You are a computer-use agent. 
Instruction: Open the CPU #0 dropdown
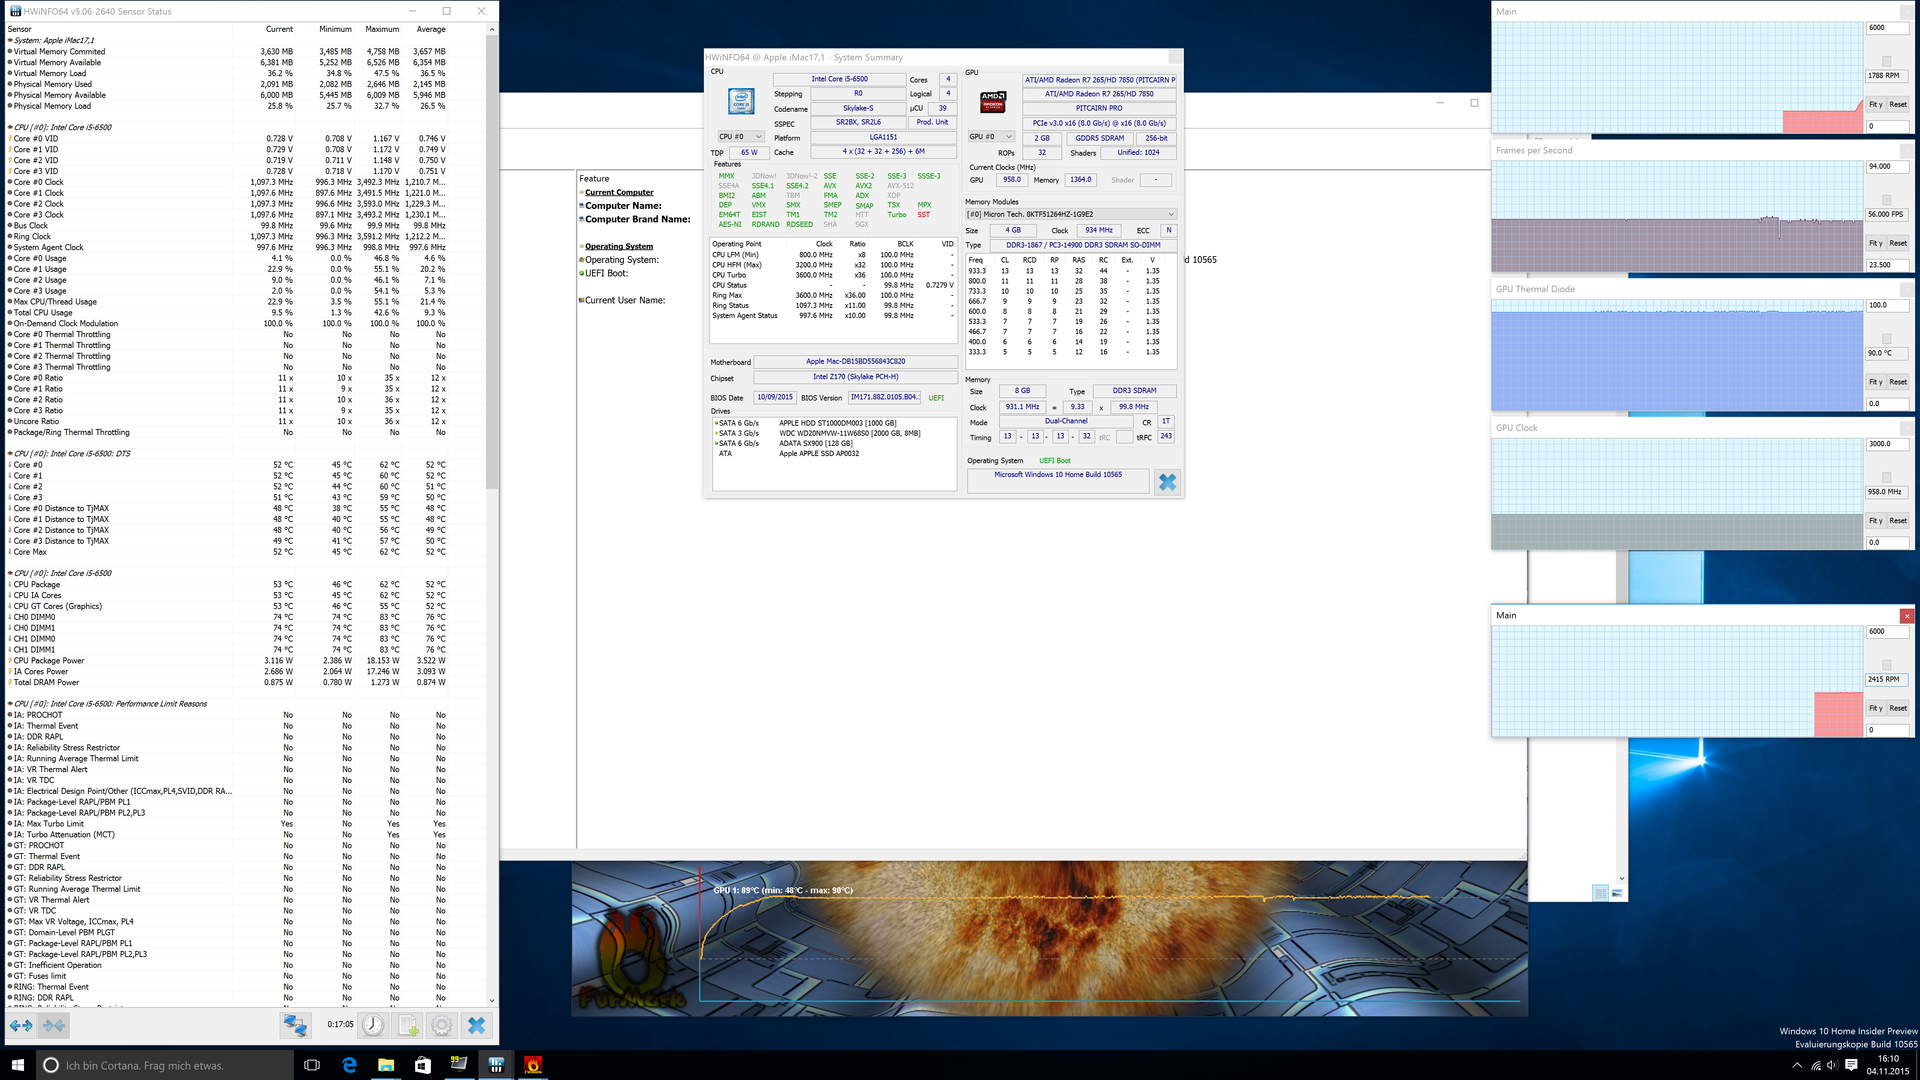pyautogui.click(x=740, y=137)
